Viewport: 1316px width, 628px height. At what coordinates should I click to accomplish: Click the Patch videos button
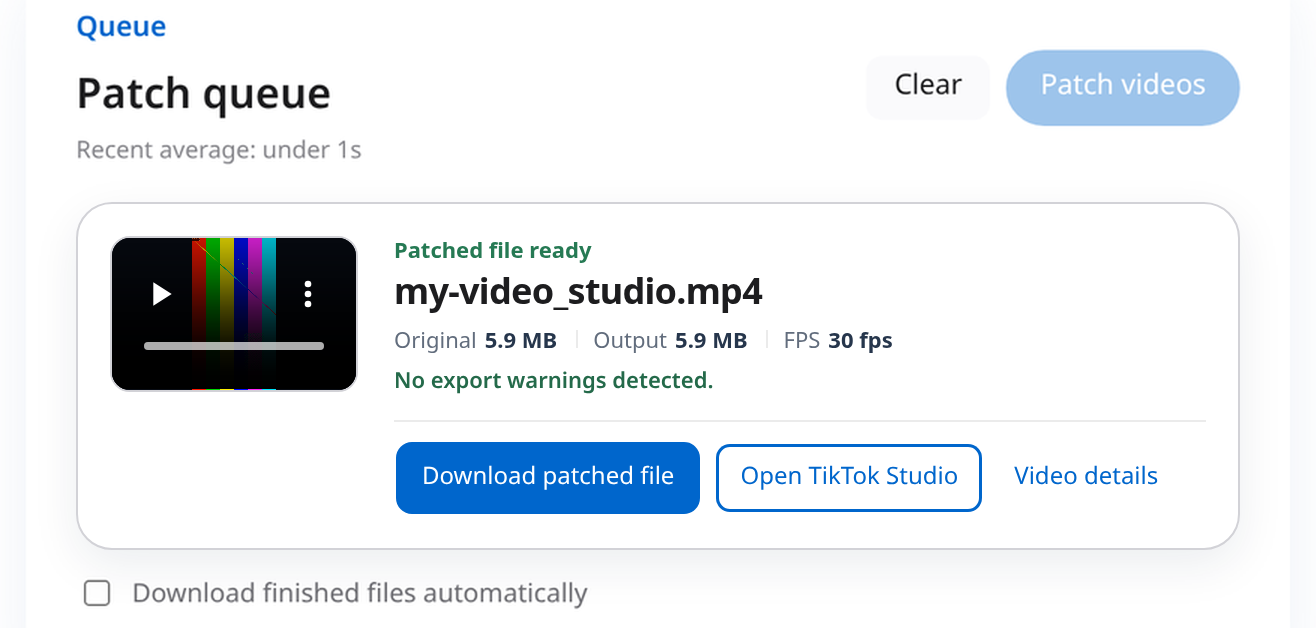(x=1123, y=87)
